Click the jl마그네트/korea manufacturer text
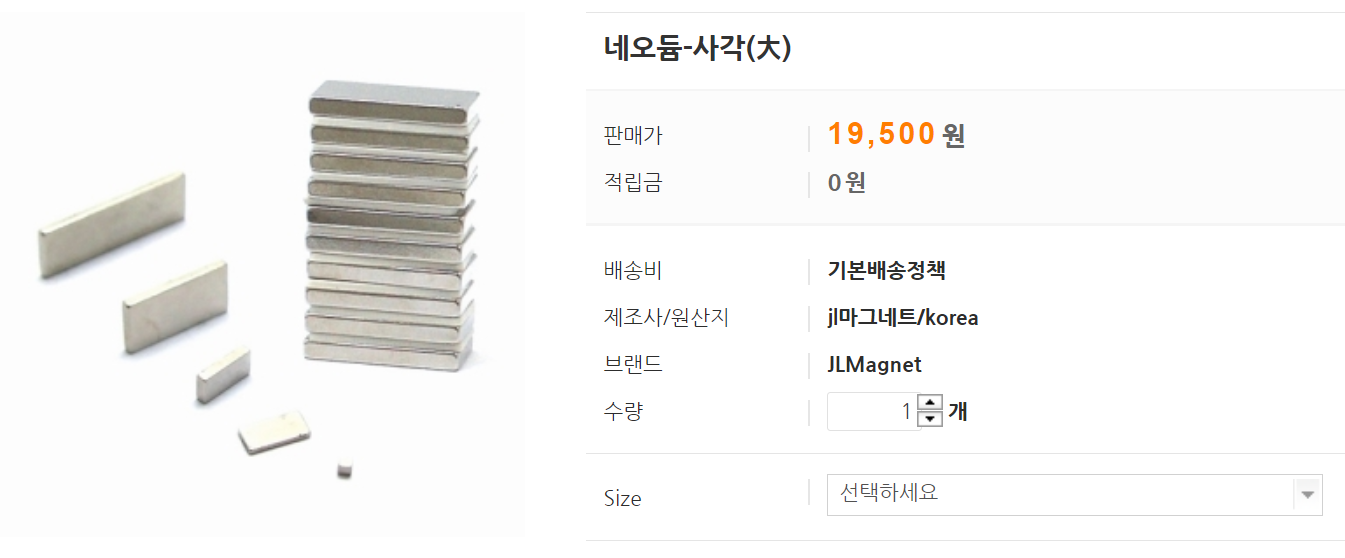The image size is (1345, 558). 902,318
